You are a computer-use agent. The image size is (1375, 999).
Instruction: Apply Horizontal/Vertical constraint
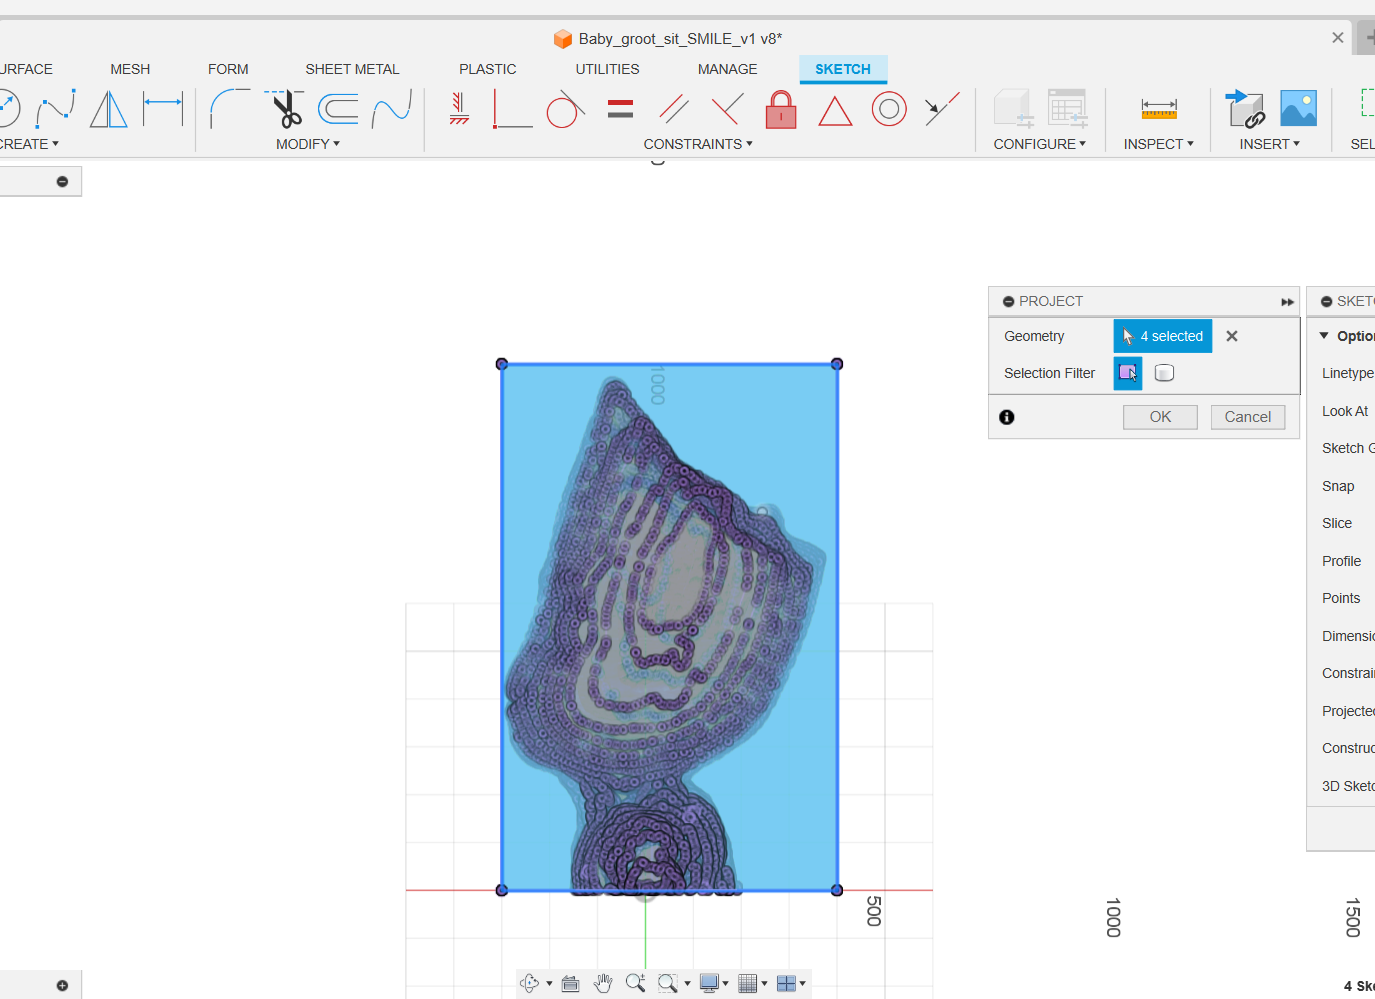coord(459,109)
